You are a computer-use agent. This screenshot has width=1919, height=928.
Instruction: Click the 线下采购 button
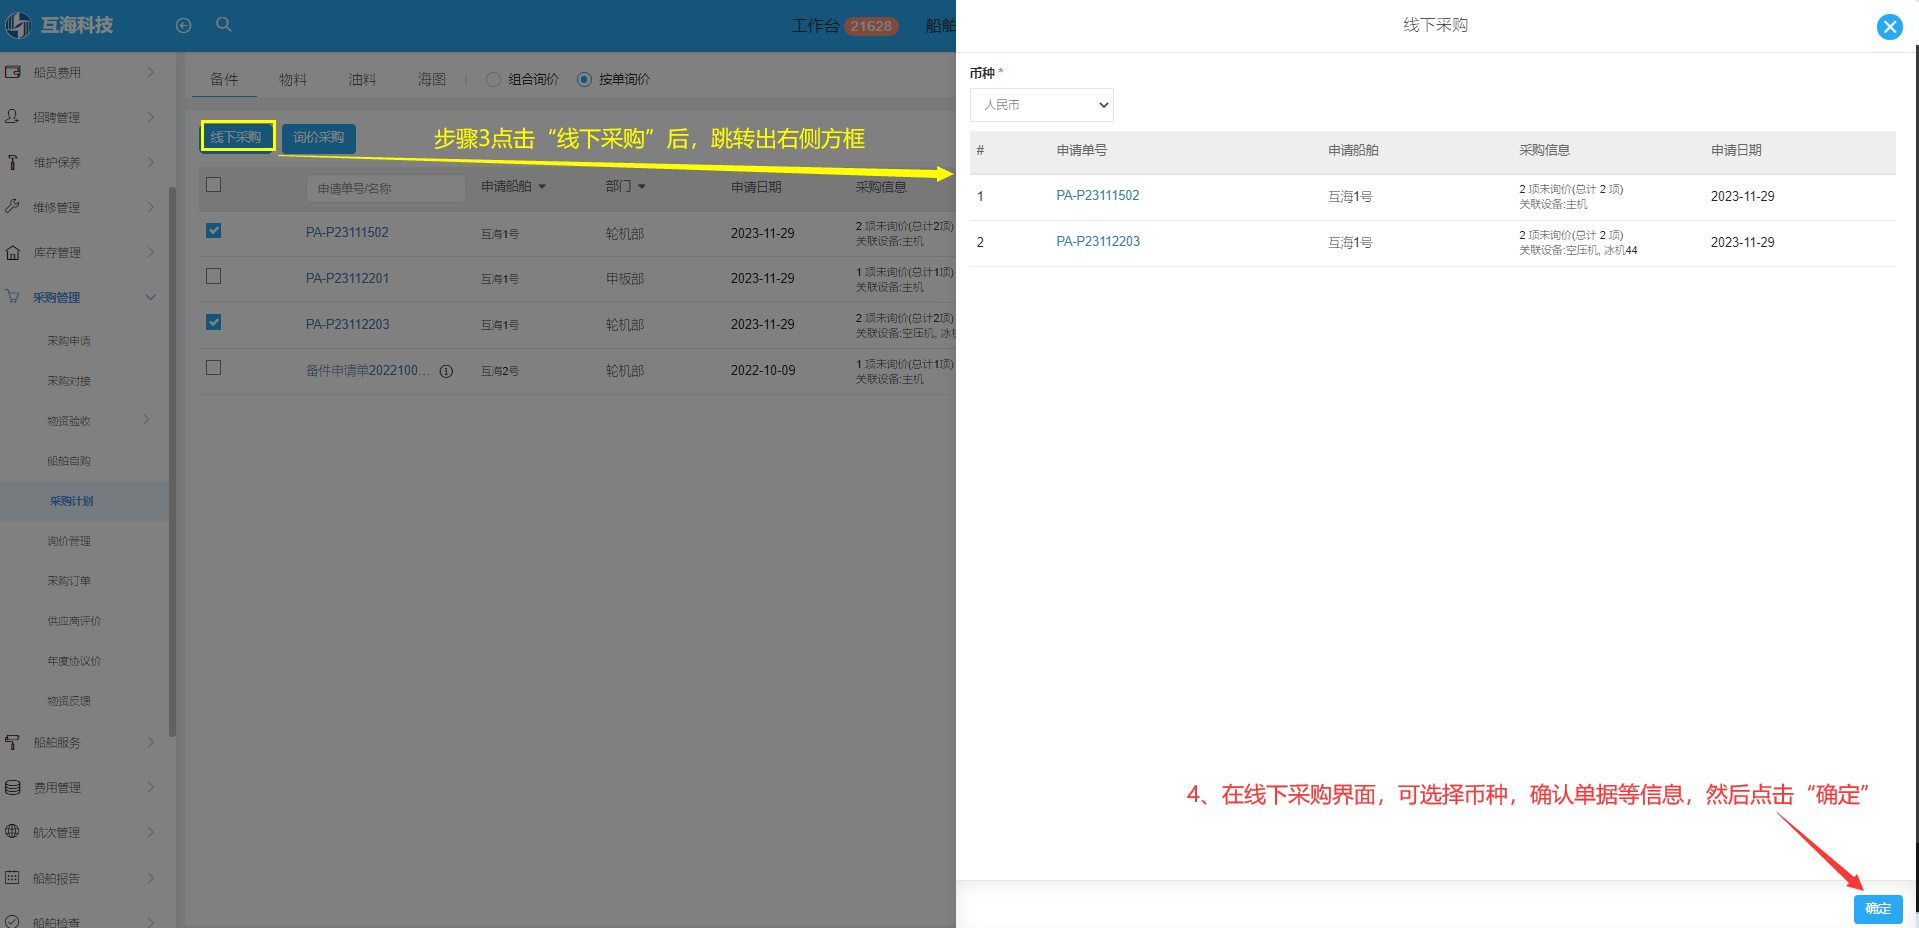[x=237, y=137]
